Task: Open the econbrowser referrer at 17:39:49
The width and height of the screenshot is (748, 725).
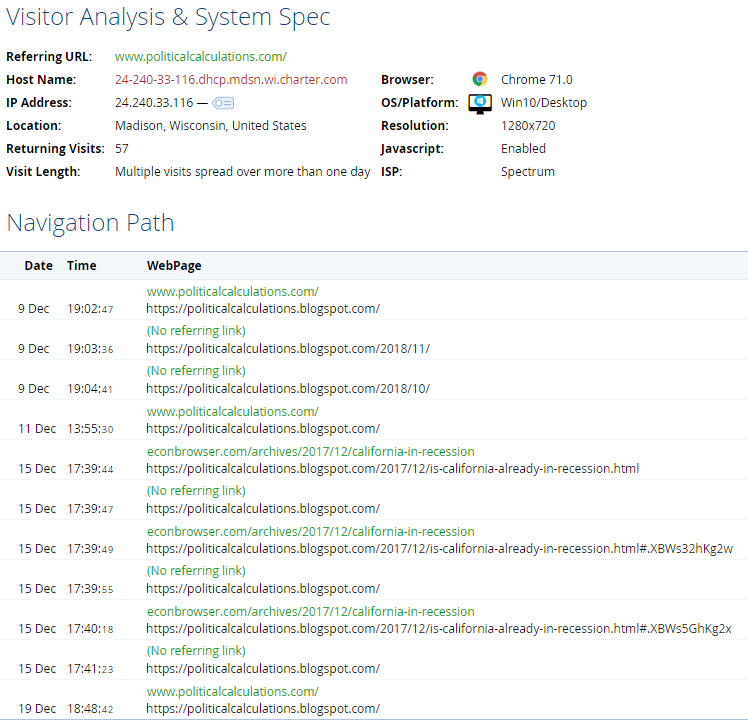Action: tap(311, 532)
